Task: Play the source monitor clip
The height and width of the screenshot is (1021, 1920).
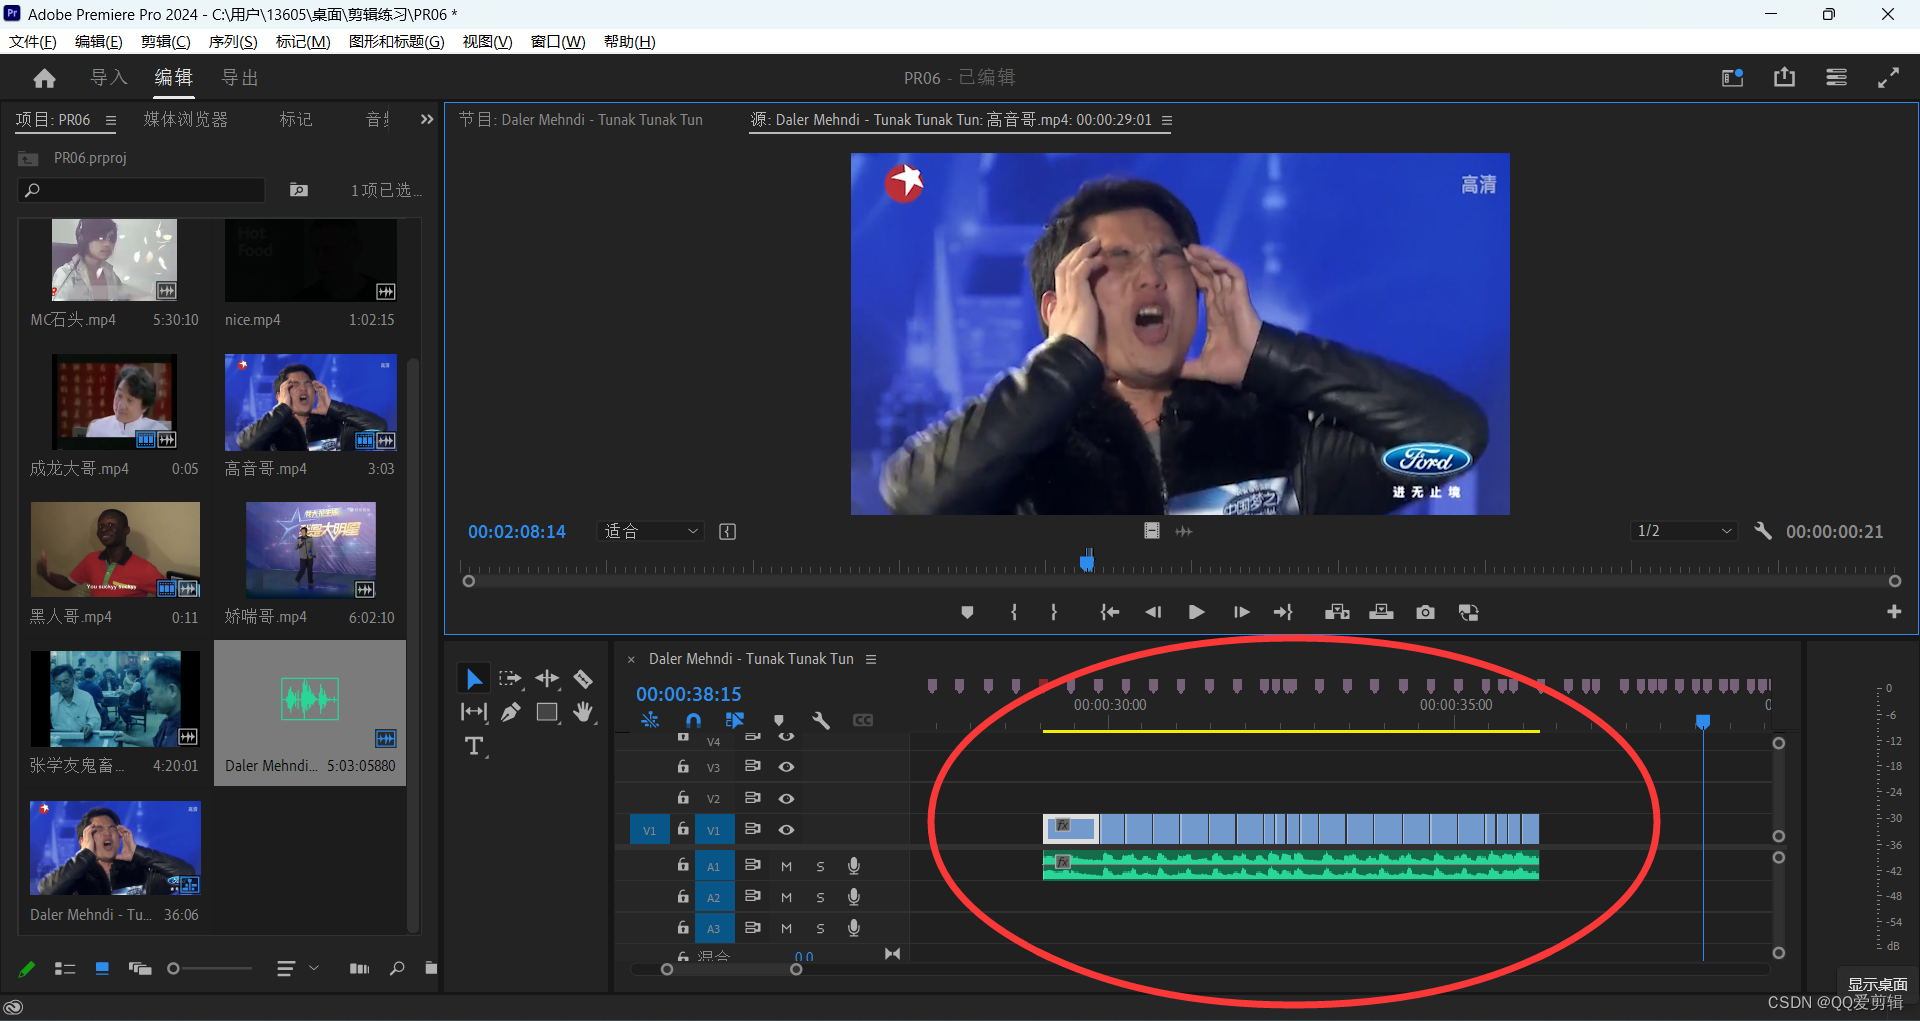Action: (x=1196, y=612)
